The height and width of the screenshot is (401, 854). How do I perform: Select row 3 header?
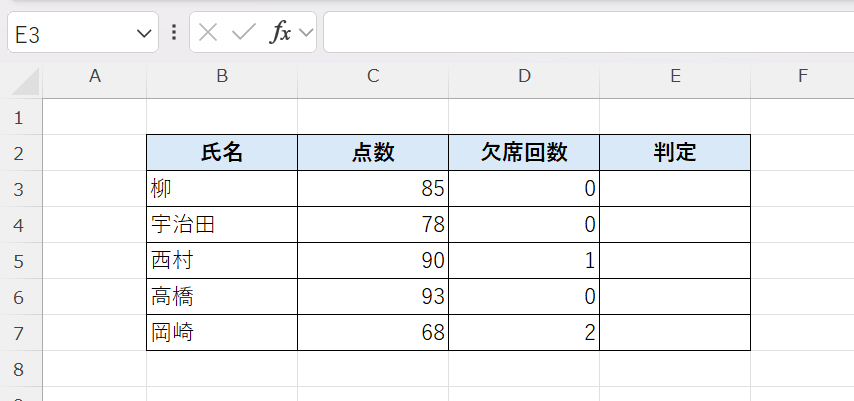click(20, 189)
